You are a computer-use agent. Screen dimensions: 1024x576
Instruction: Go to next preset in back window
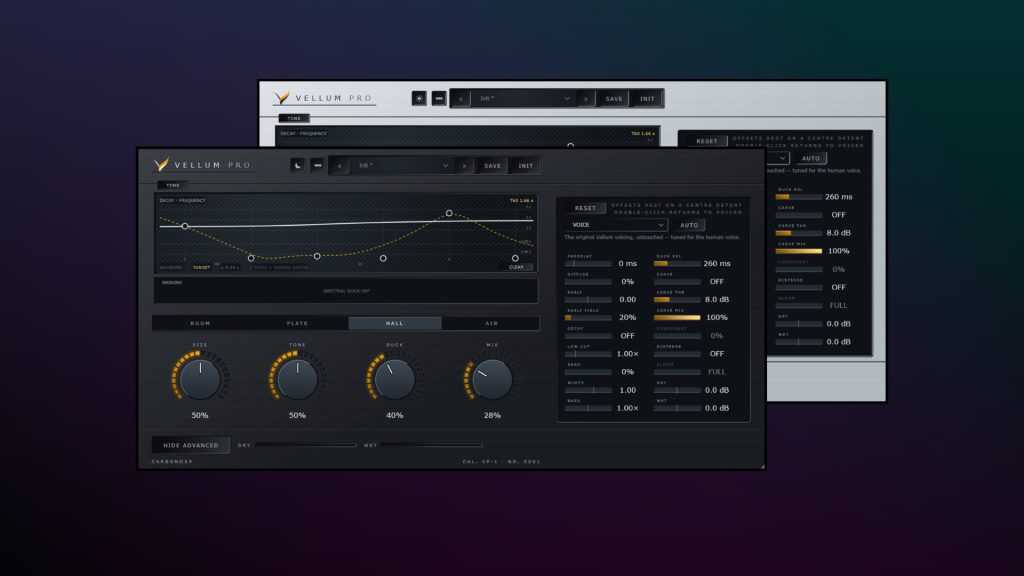click(586, 99)
